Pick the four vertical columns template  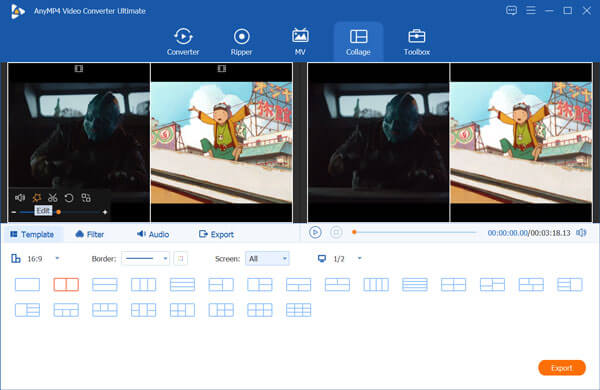pos(376,284)
